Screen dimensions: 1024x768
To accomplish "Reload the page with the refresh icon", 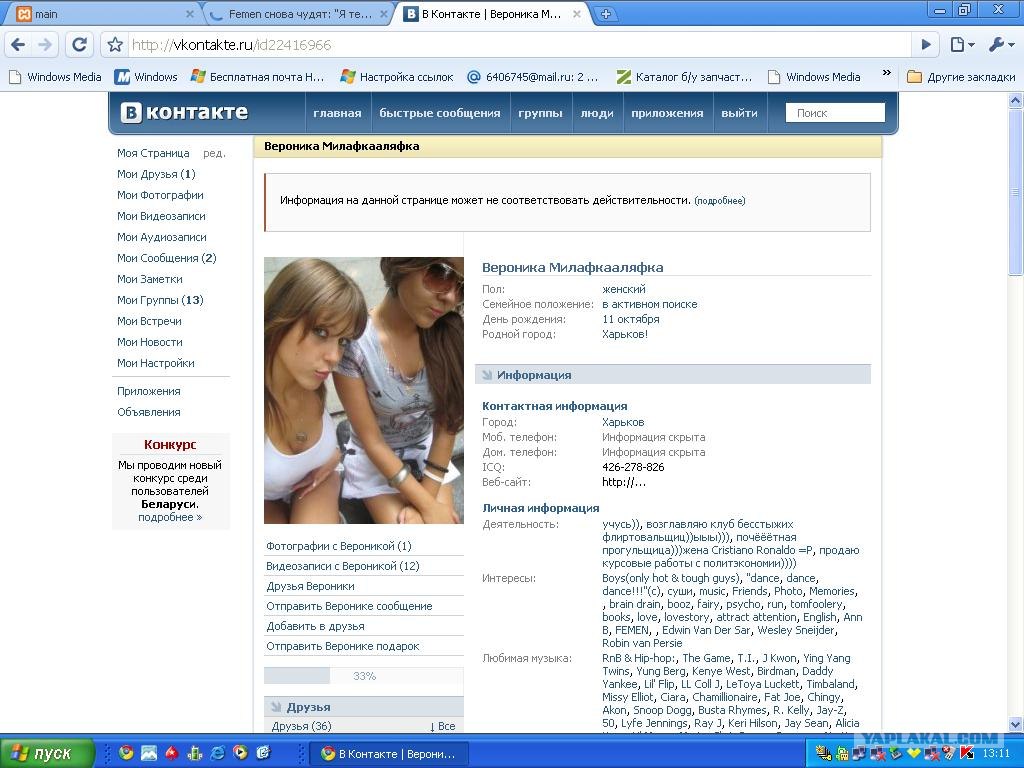I will click(x=80, y=44).
